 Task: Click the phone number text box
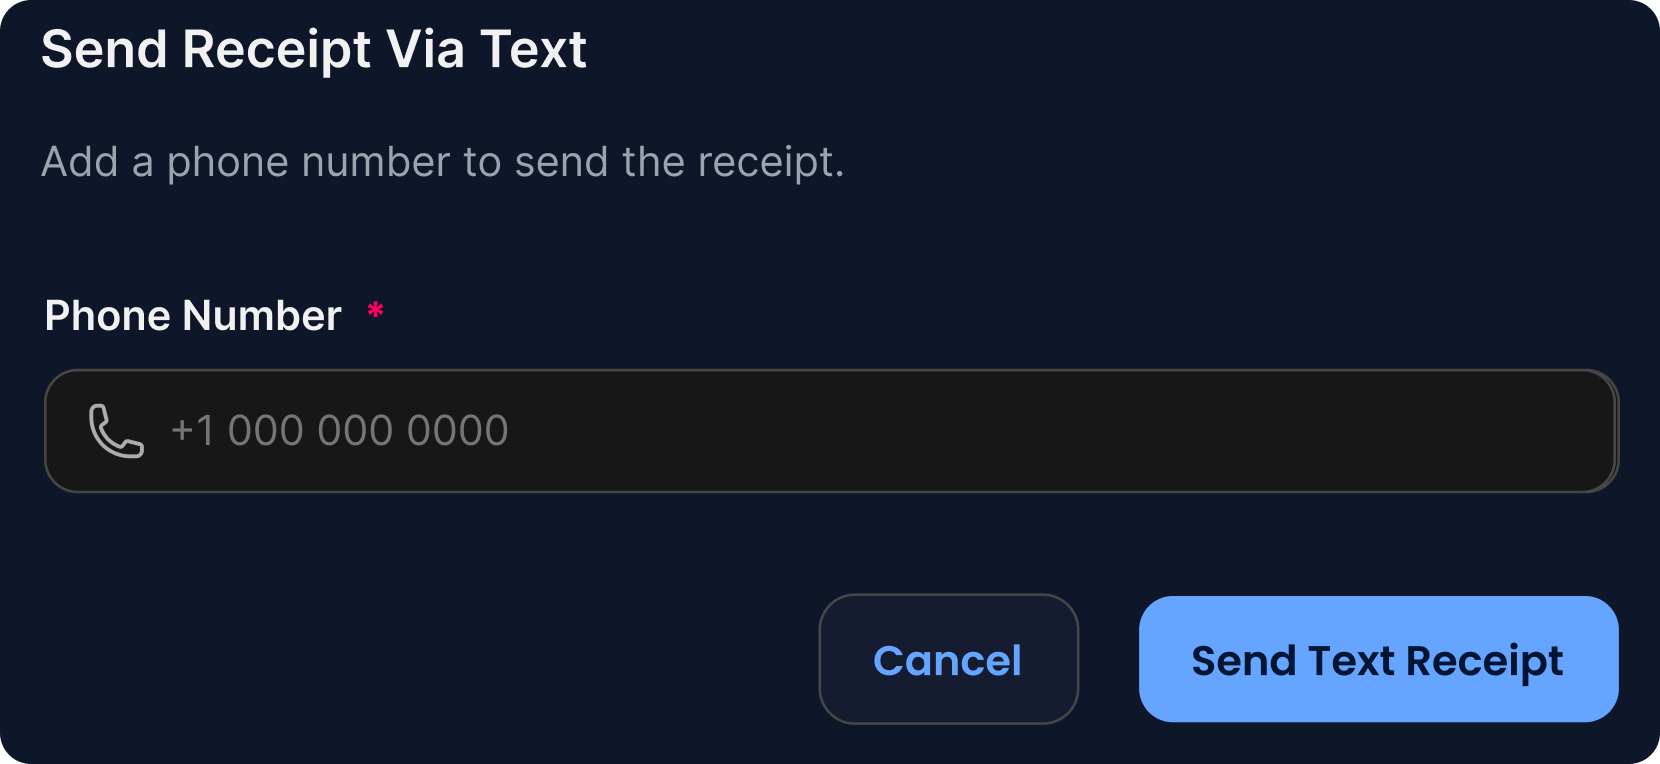830,431
